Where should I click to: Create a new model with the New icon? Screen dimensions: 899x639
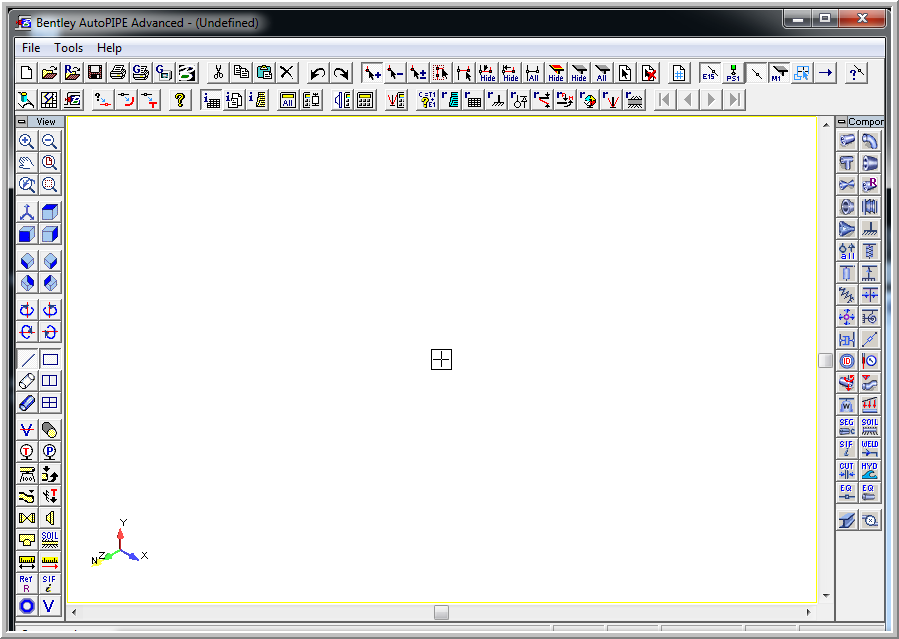point(26,73)
